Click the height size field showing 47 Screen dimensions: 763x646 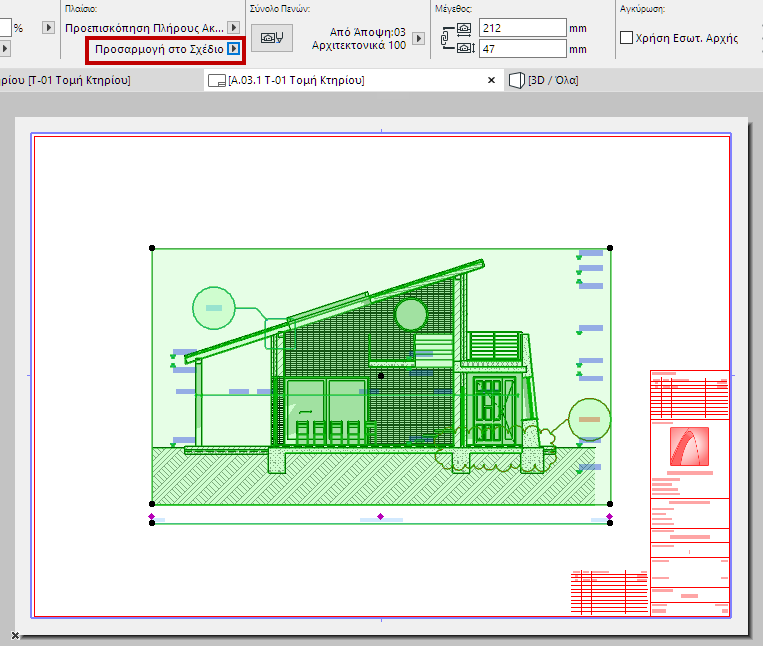[522, 48]
